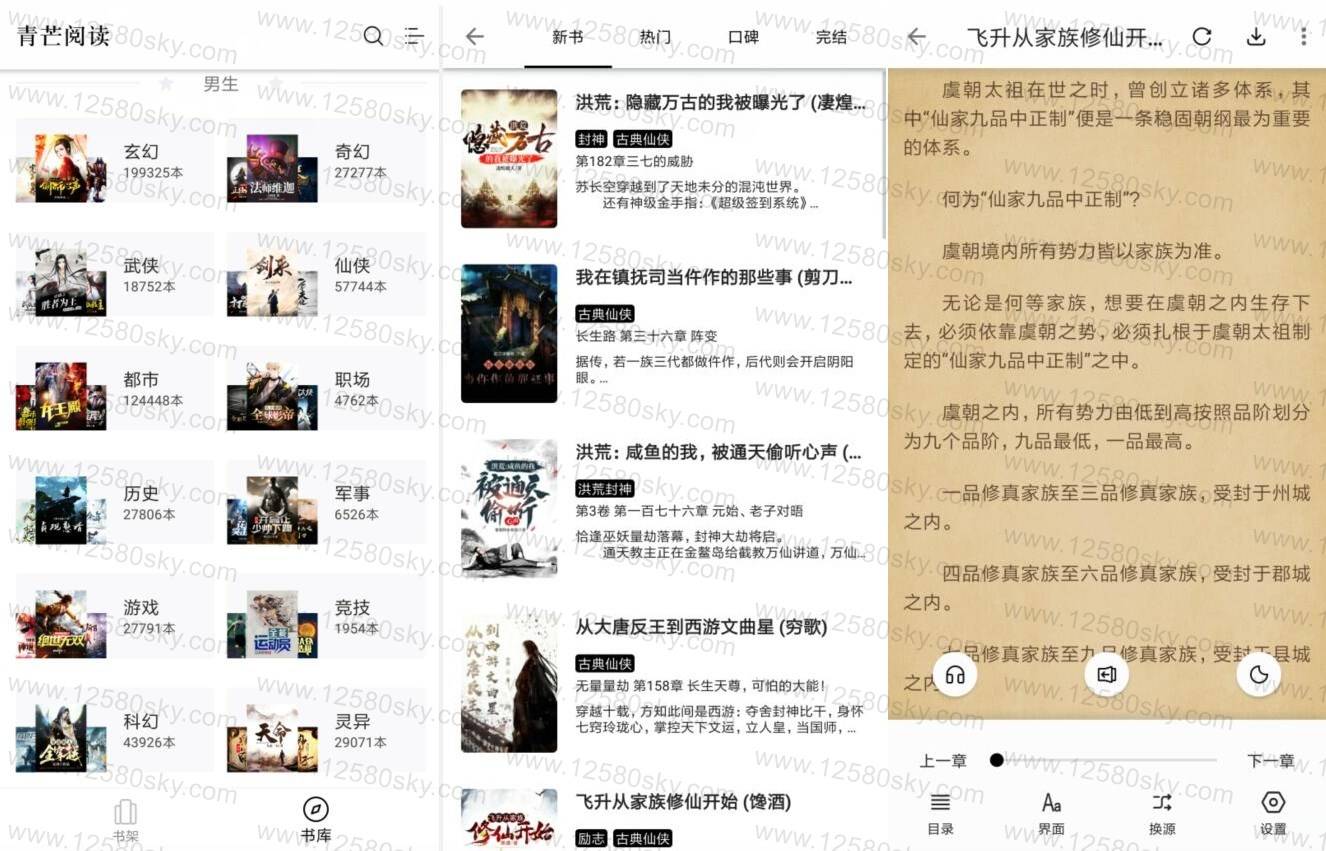Tap the center floating reader button
The image size is (1326, 851).
tap(1106, 674)
